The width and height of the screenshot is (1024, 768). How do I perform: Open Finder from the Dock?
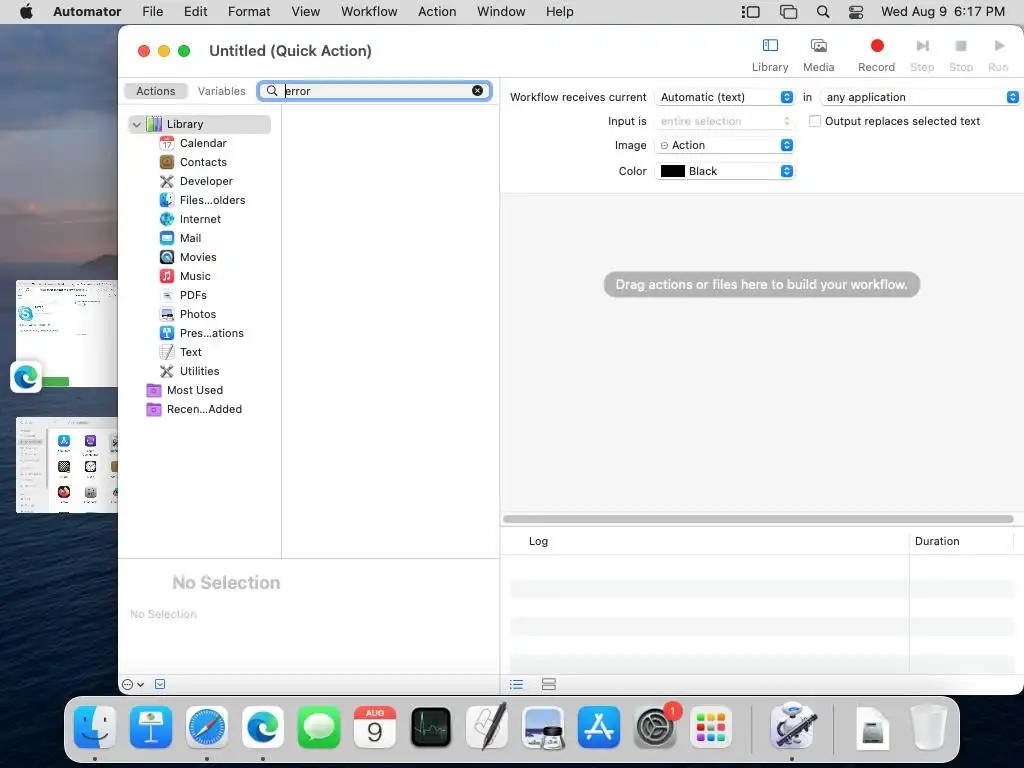pos(95,727)
